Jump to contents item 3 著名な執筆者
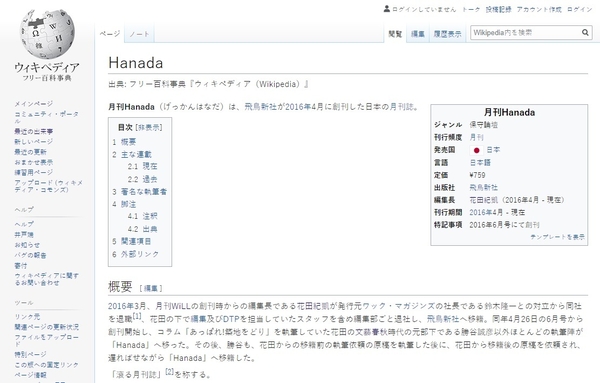 140,192
